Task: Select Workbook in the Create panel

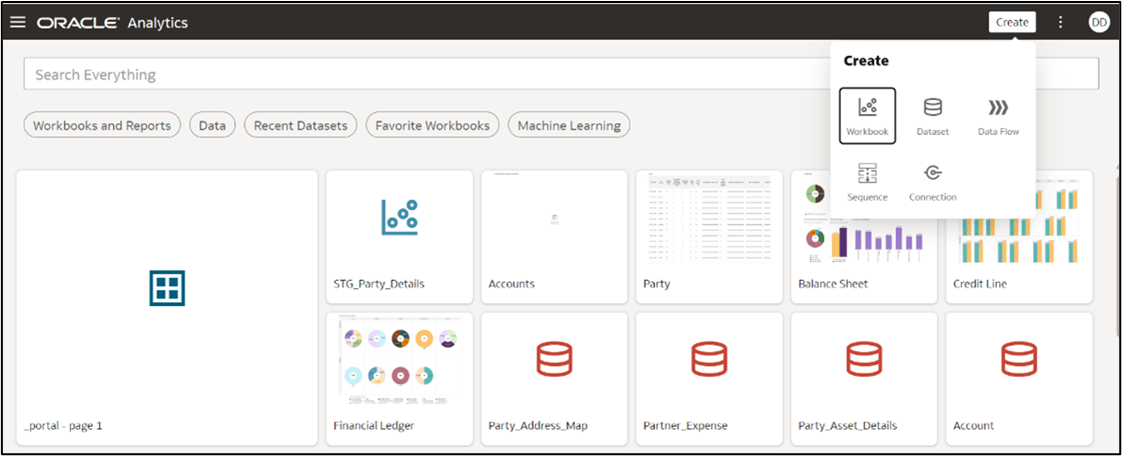Action: pos(867,116)
